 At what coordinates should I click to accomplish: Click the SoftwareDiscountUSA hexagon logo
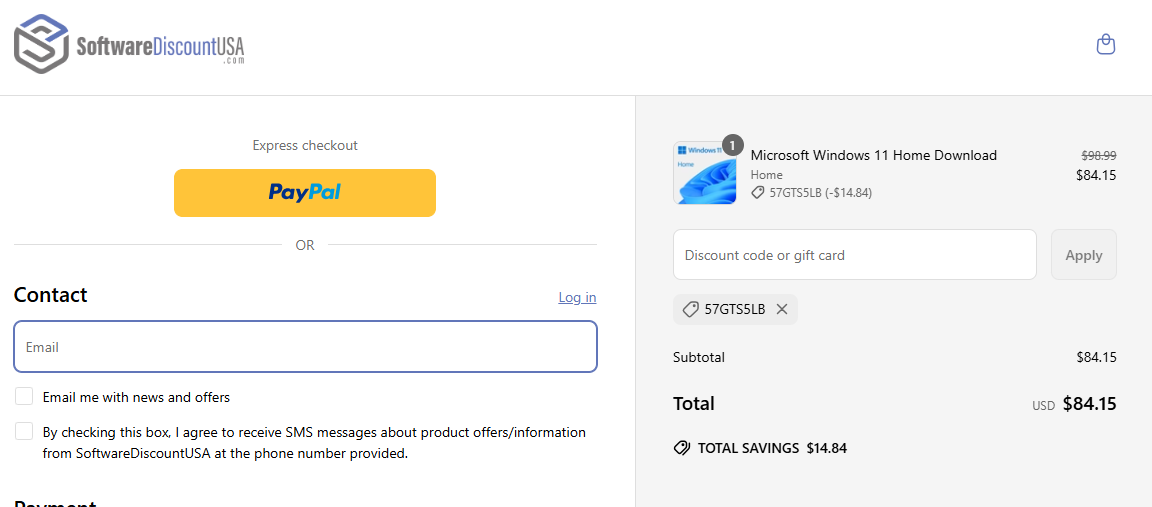pos(41,44)
